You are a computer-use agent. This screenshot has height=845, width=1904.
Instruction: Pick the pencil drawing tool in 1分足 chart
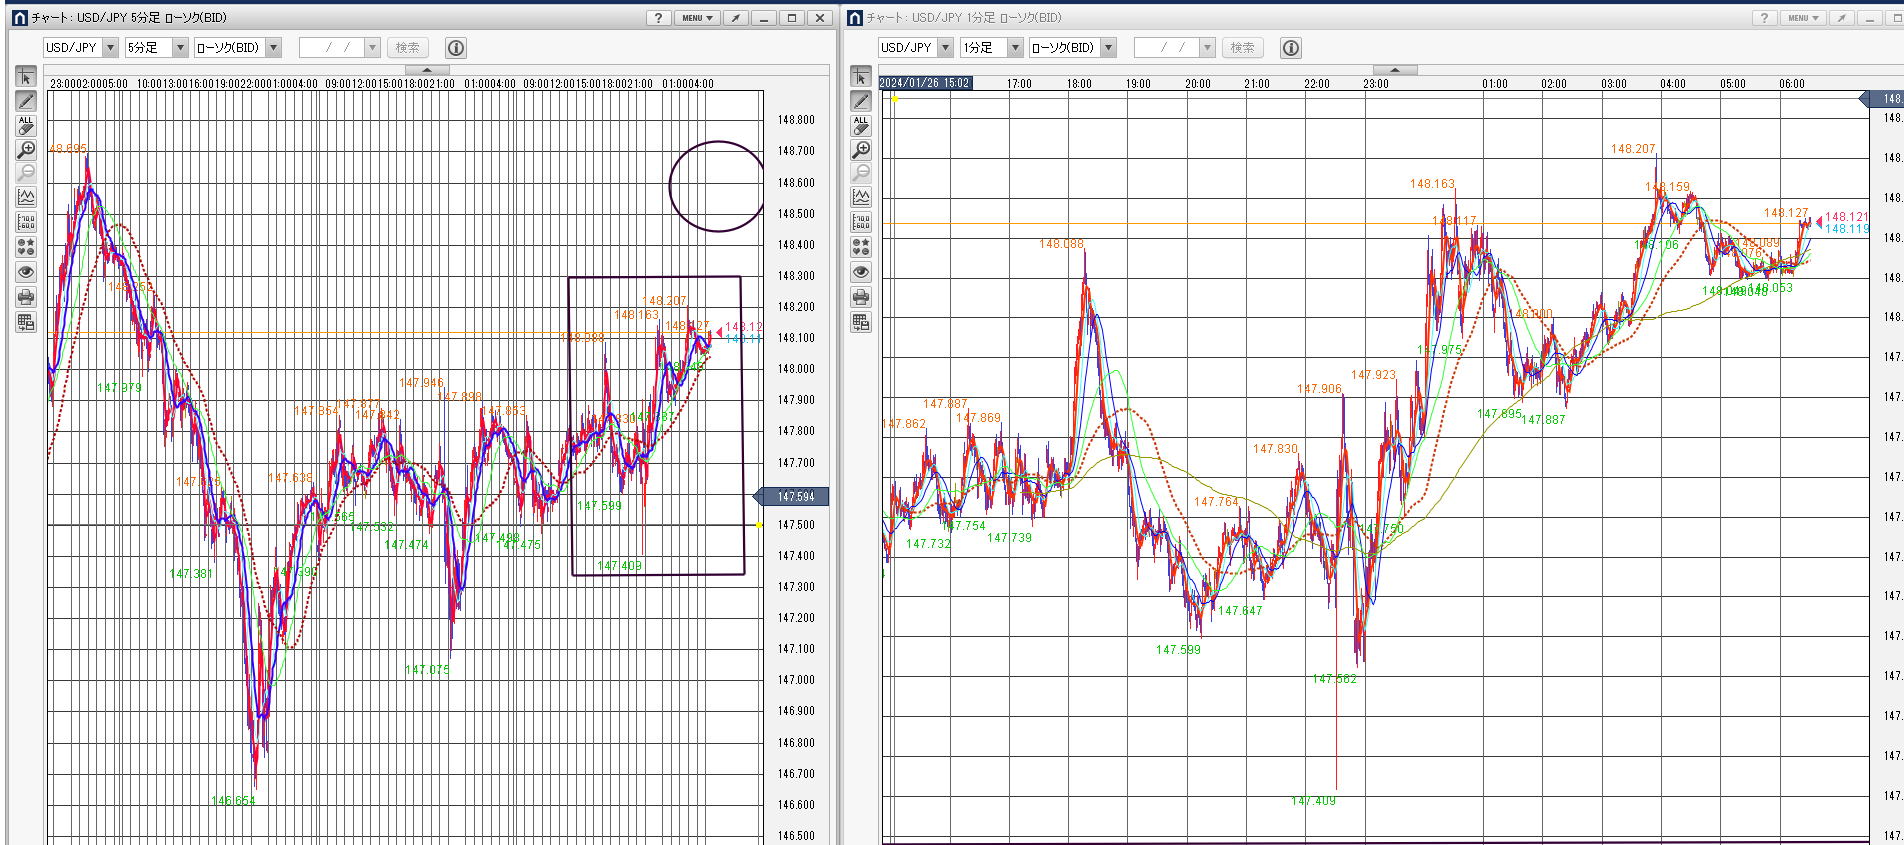point(861,101)
